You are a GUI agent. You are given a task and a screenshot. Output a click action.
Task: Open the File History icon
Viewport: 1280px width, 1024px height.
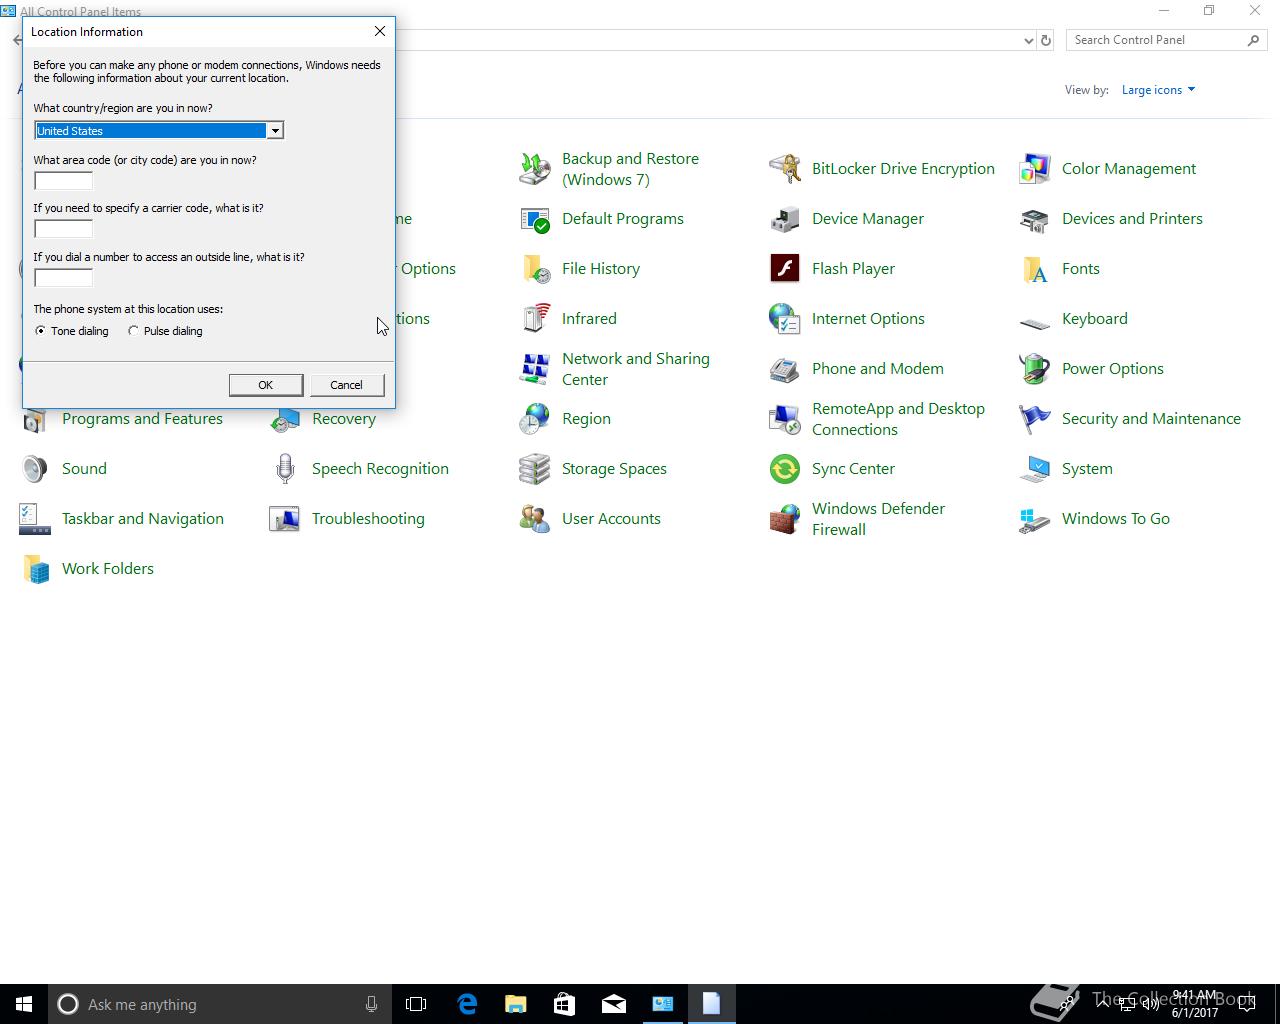[535, 269]
